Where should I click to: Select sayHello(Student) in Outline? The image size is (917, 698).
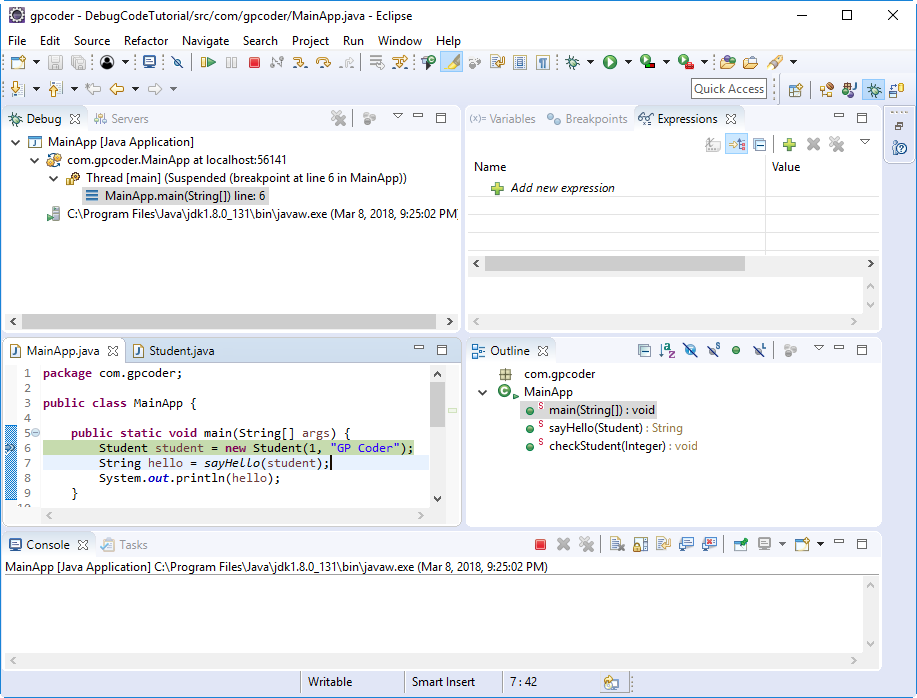tap(604, 428)
